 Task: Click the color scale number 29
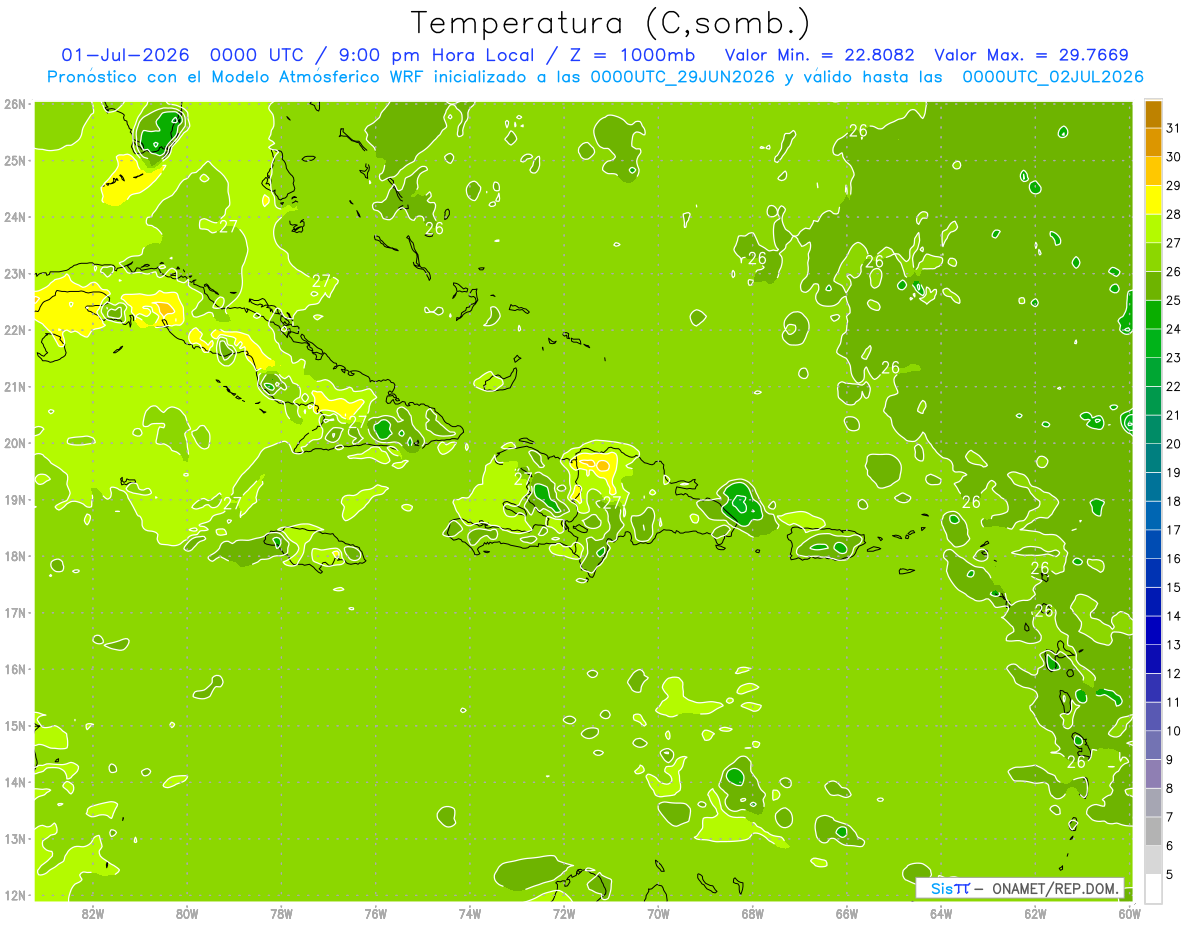coord(1173,185)
